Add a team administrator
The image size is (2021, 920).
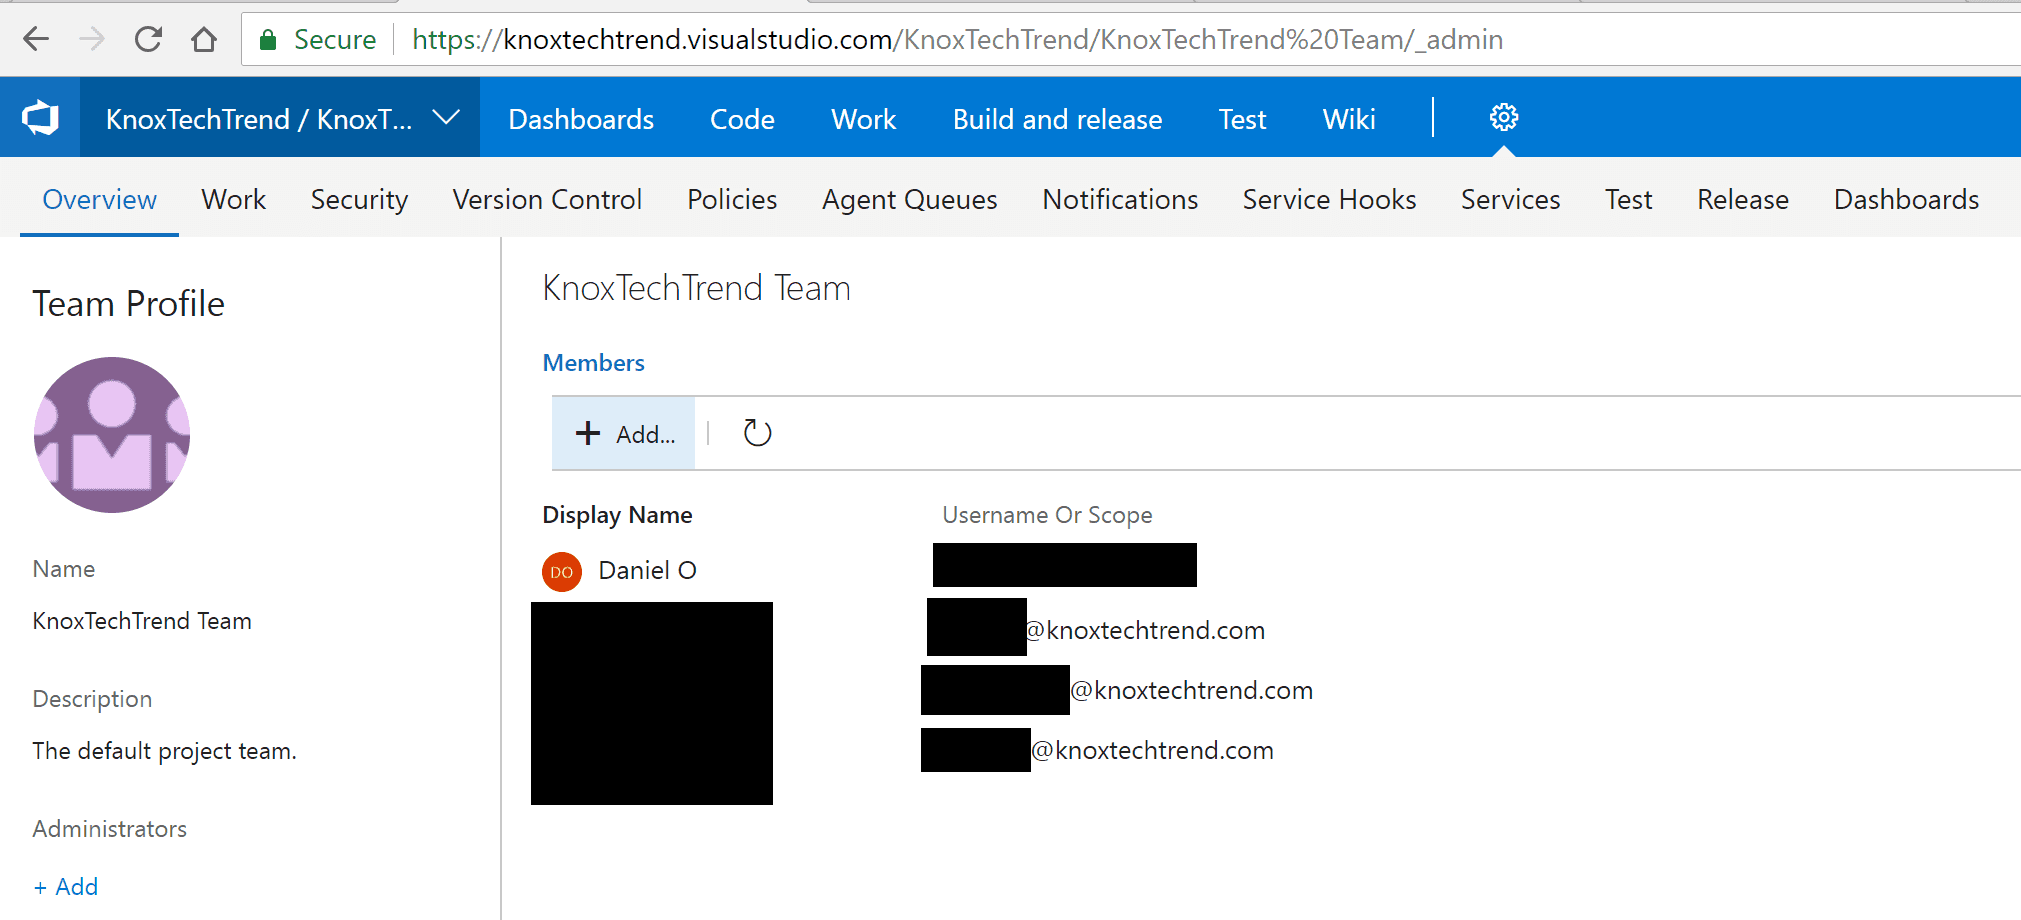click(x=66, y=887)
